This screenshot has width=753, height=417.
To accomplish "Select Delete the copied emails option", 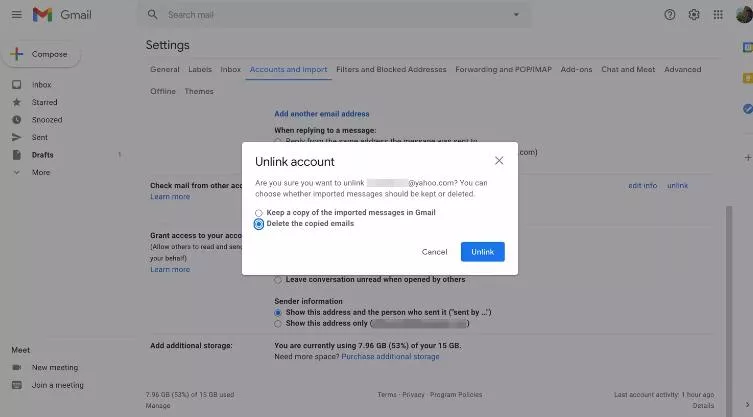I will click(x=259, y=224).
